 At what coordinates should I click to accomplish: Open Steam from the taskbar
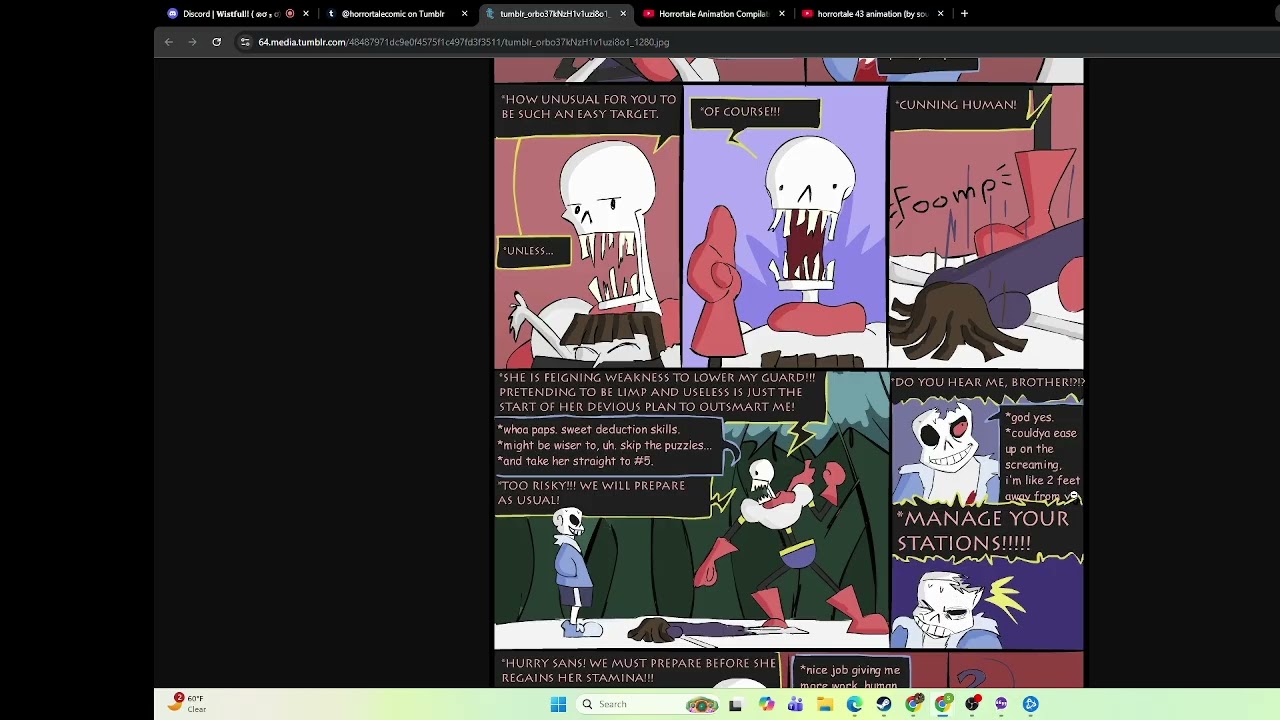(x=884, y=704)
